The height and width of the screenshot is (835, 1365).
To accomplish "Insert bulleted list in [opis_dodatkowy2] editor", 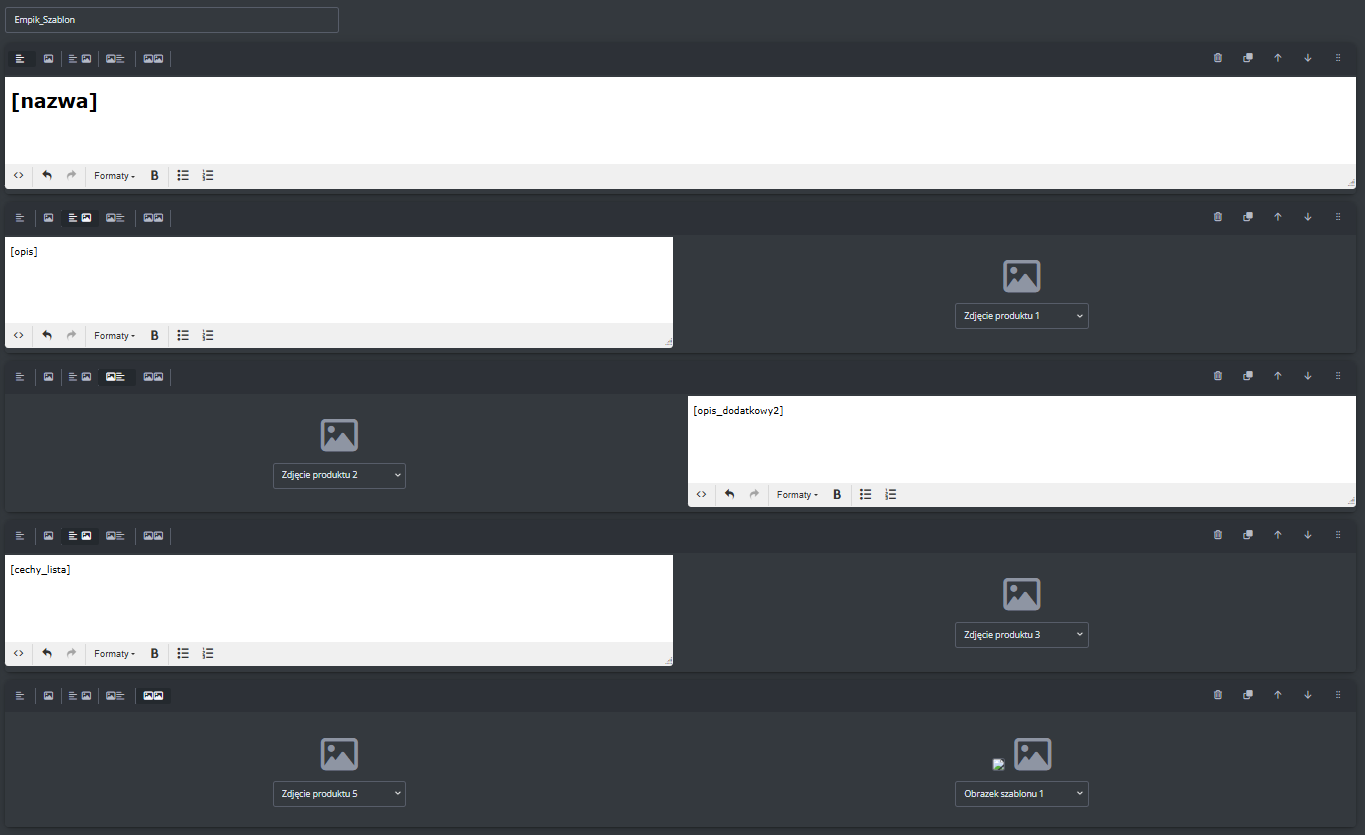I will pos(866,494).
